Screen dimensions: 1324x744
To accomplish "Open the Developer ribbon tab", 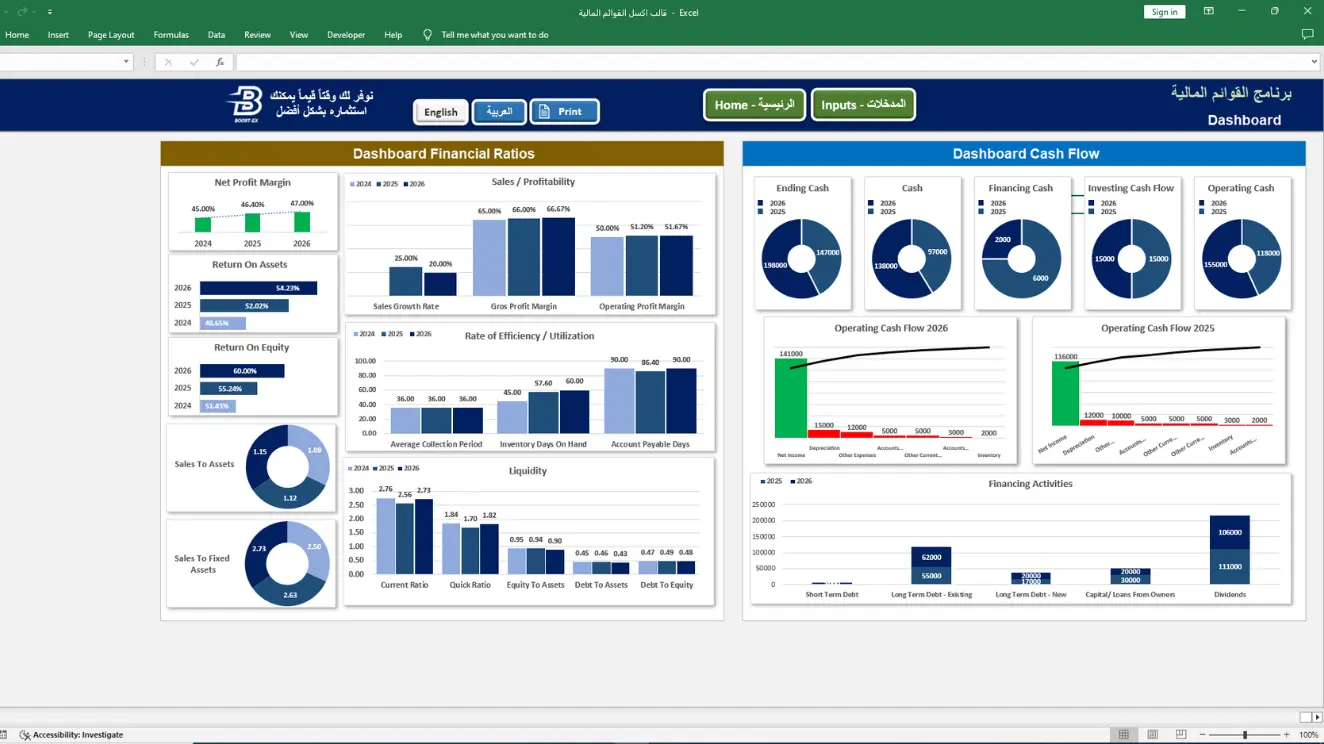I will pos(346,34).
